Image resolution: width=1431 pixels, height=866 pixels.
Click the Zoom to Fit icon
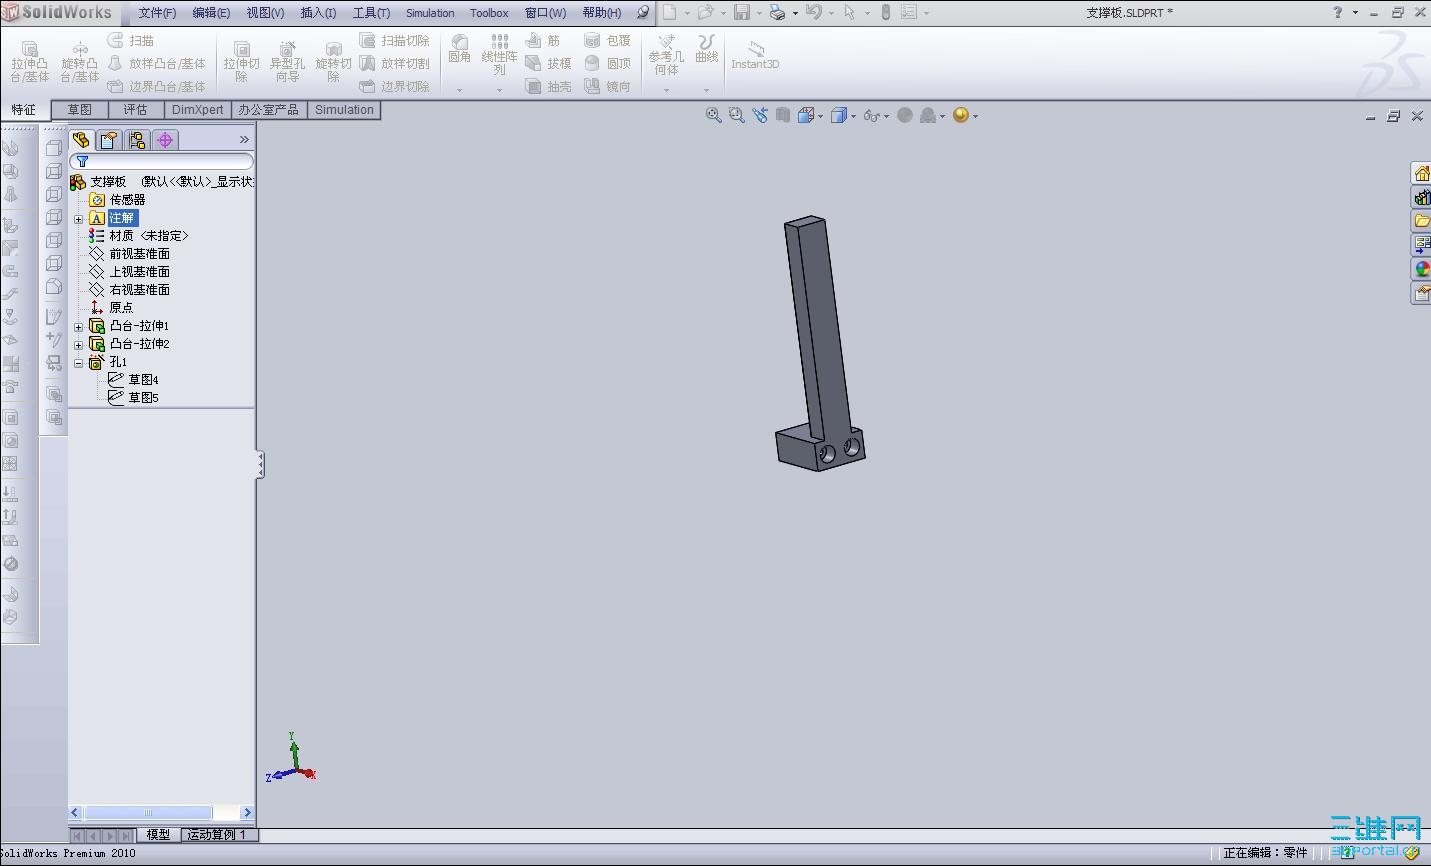point(713,115)
